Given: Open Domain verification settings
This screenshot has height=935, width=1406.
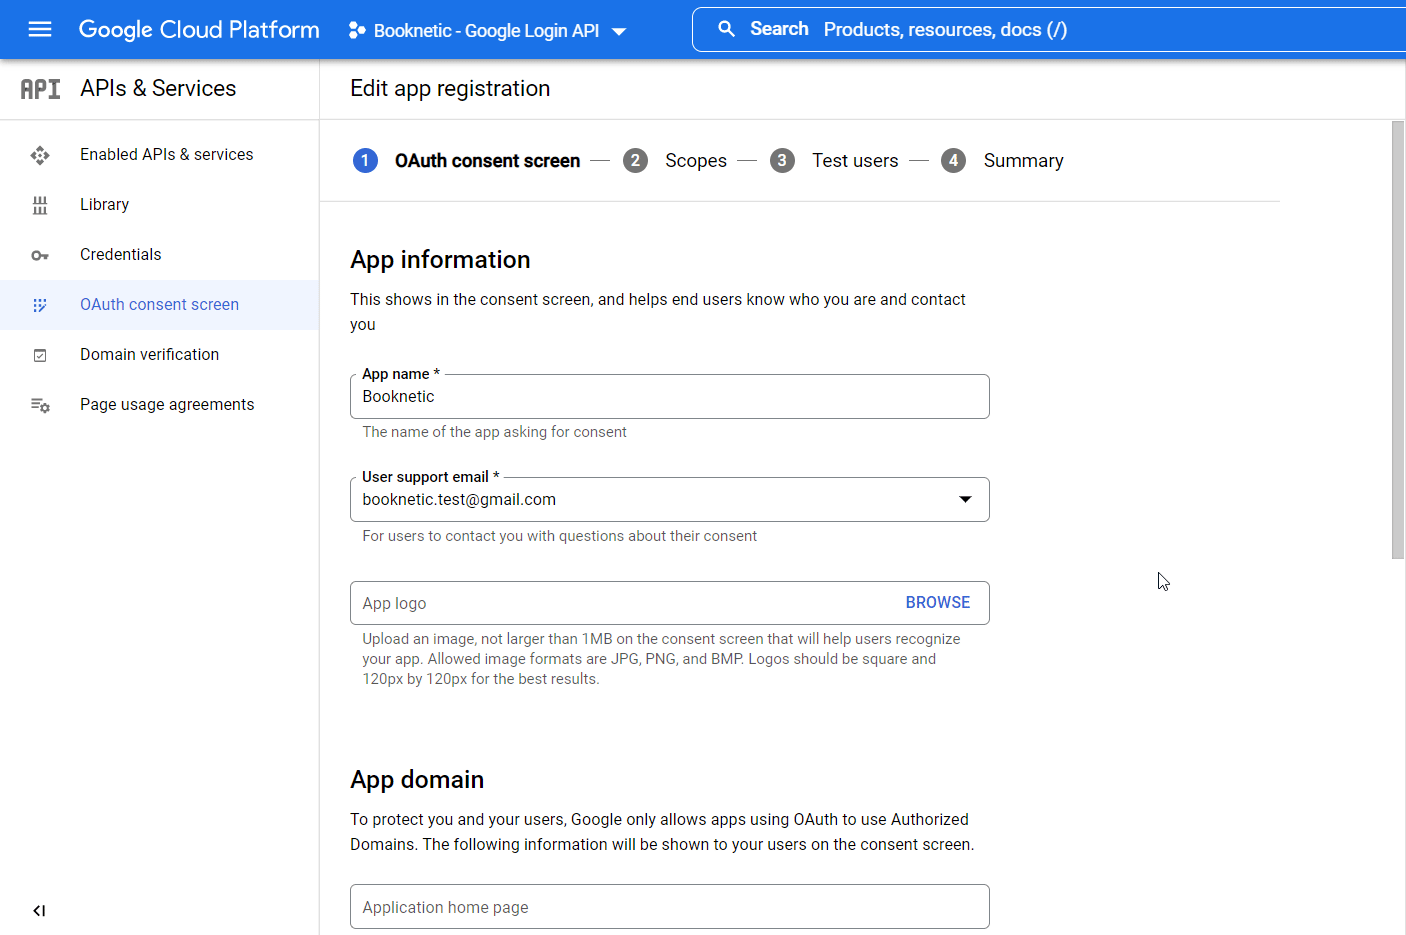Looking at the screenshot, I should click(149, 354).
